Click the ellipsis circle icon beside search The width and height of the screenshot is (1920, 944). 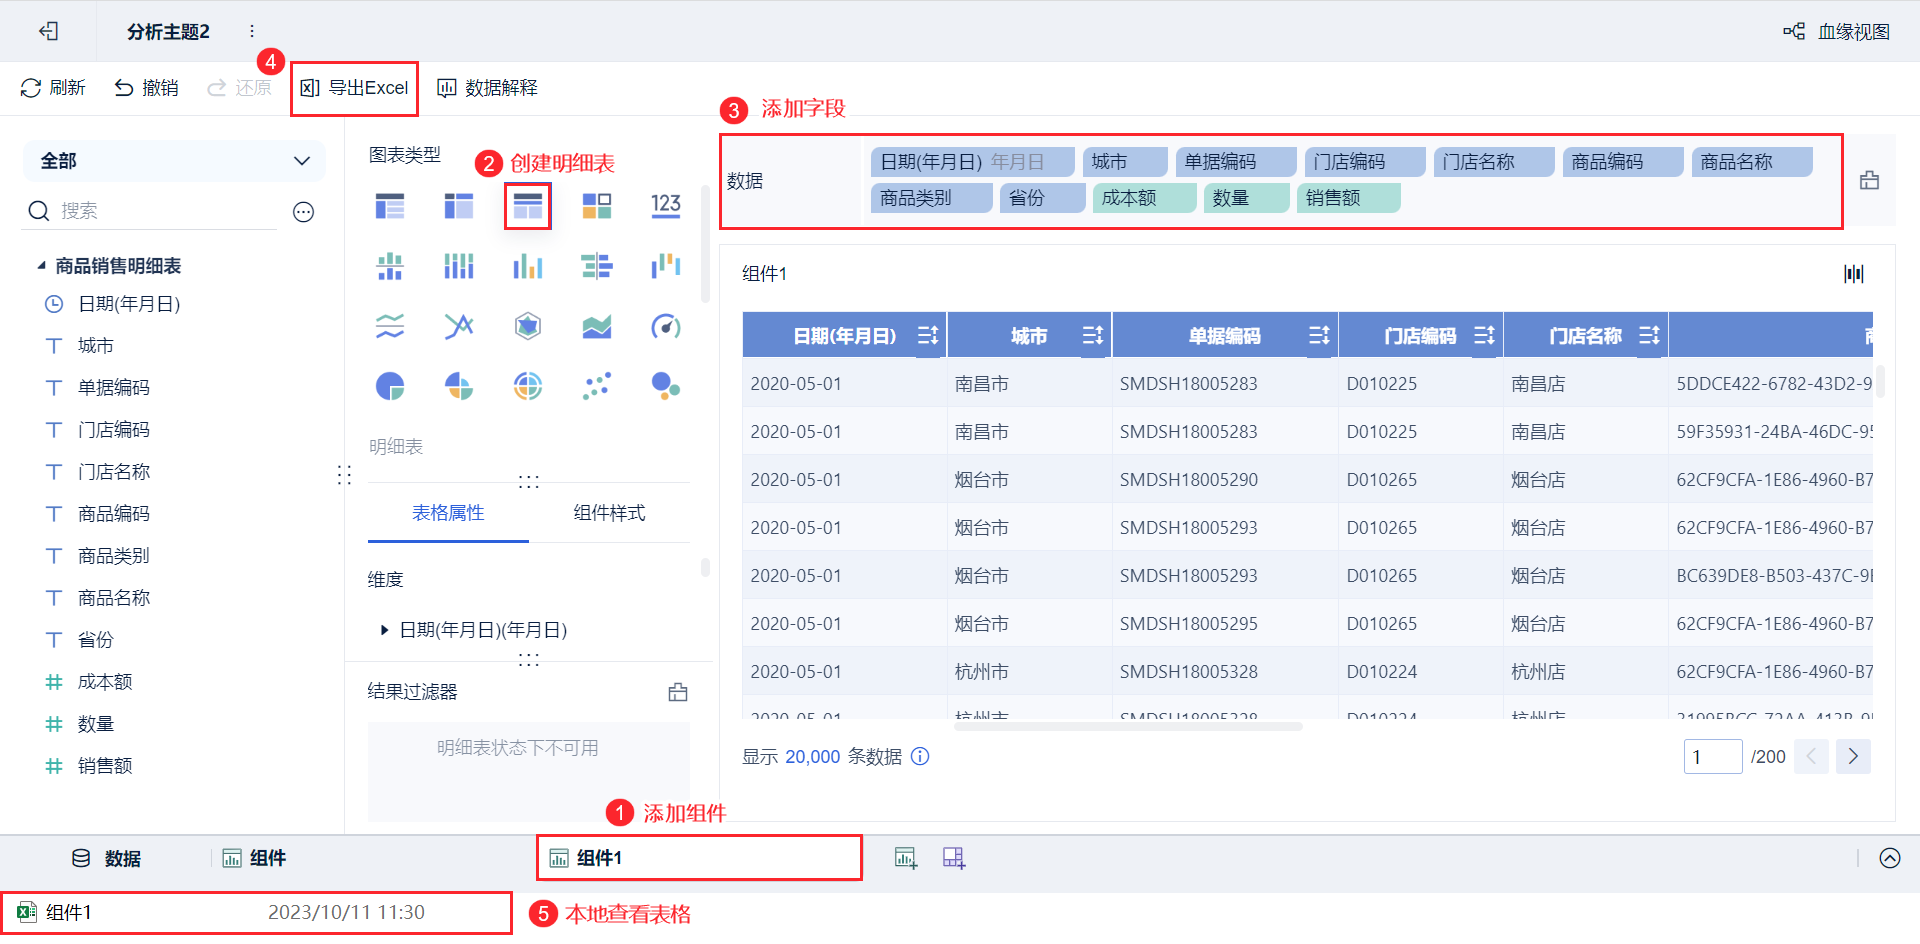pyautogui.click(x=304, y=211)
